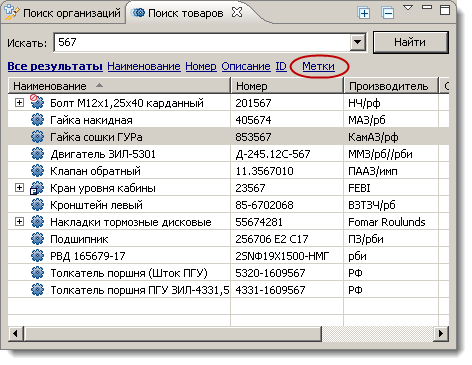
Task: Switch to Поиск организаций tab
Action: [63, 13]
